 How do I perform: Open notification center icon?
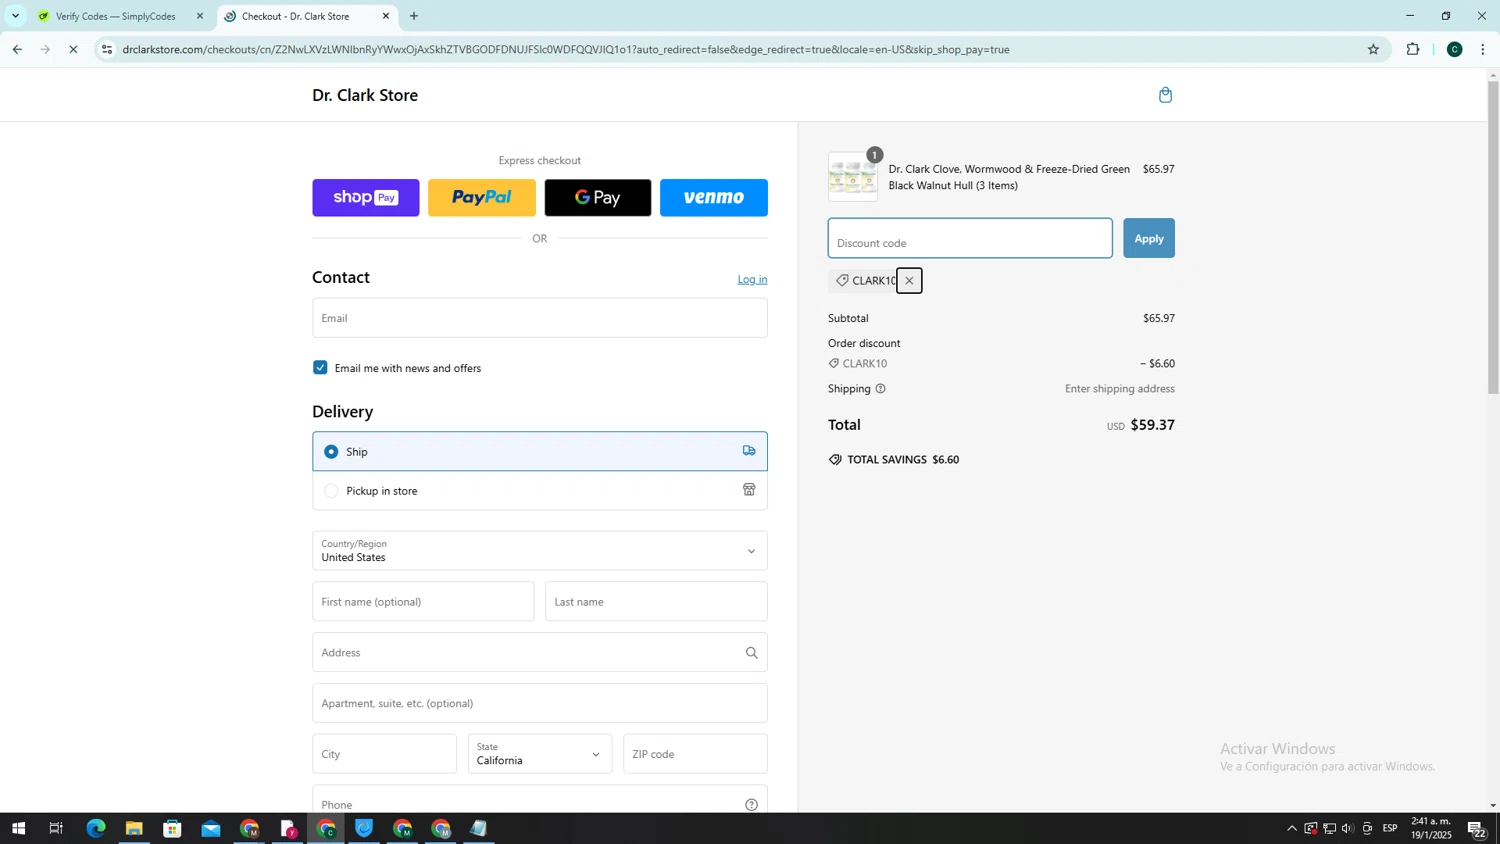click(x=1476, y=829)
